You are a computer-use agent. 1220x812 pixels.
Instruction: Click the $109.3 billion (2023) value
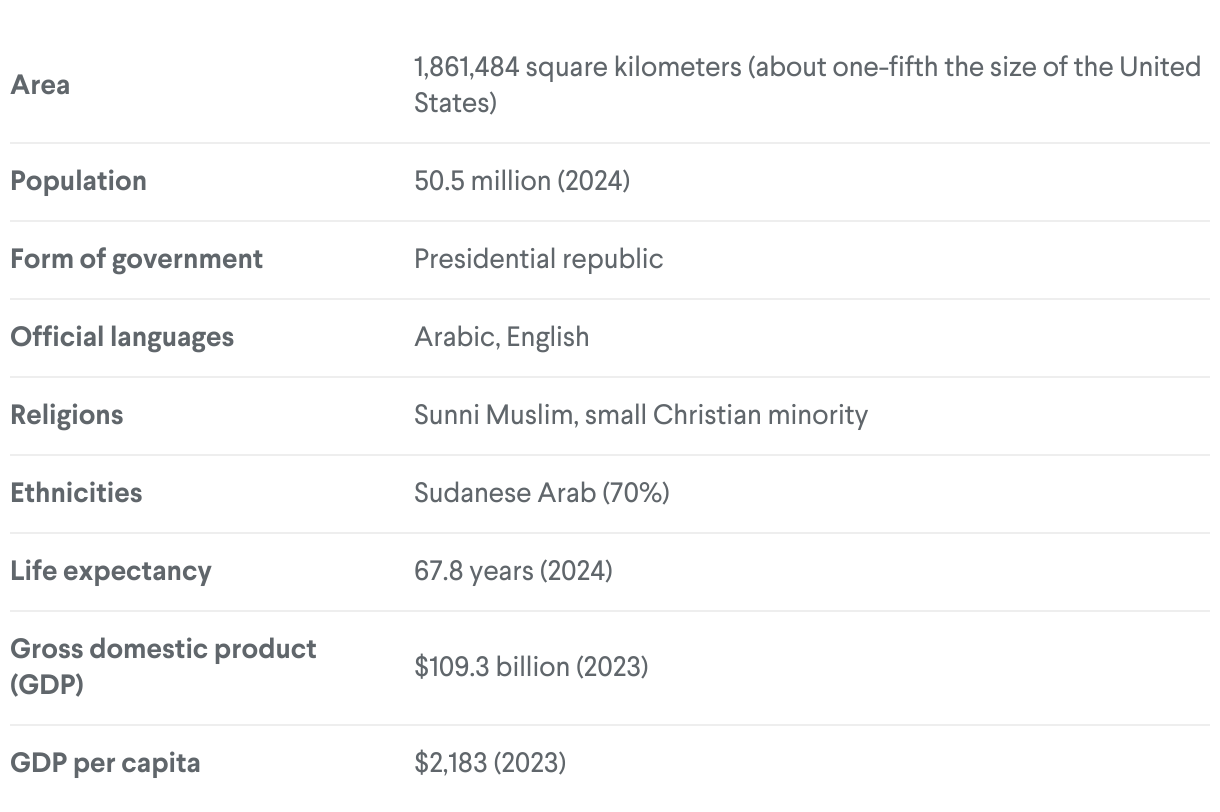(531, 667)
